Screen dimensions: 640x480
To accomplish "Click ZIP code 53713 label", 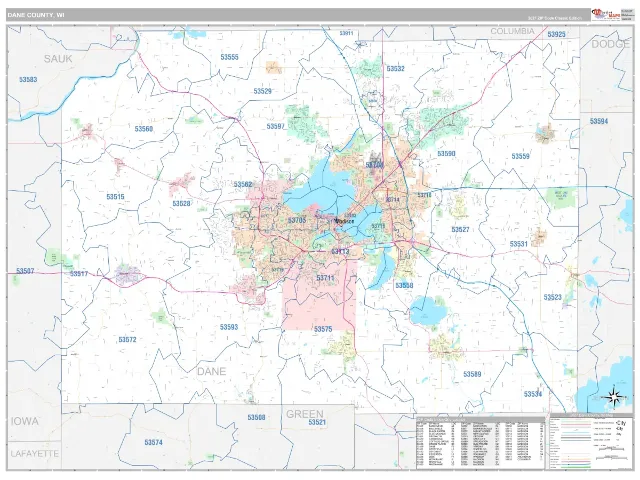I will pos(340,251).
